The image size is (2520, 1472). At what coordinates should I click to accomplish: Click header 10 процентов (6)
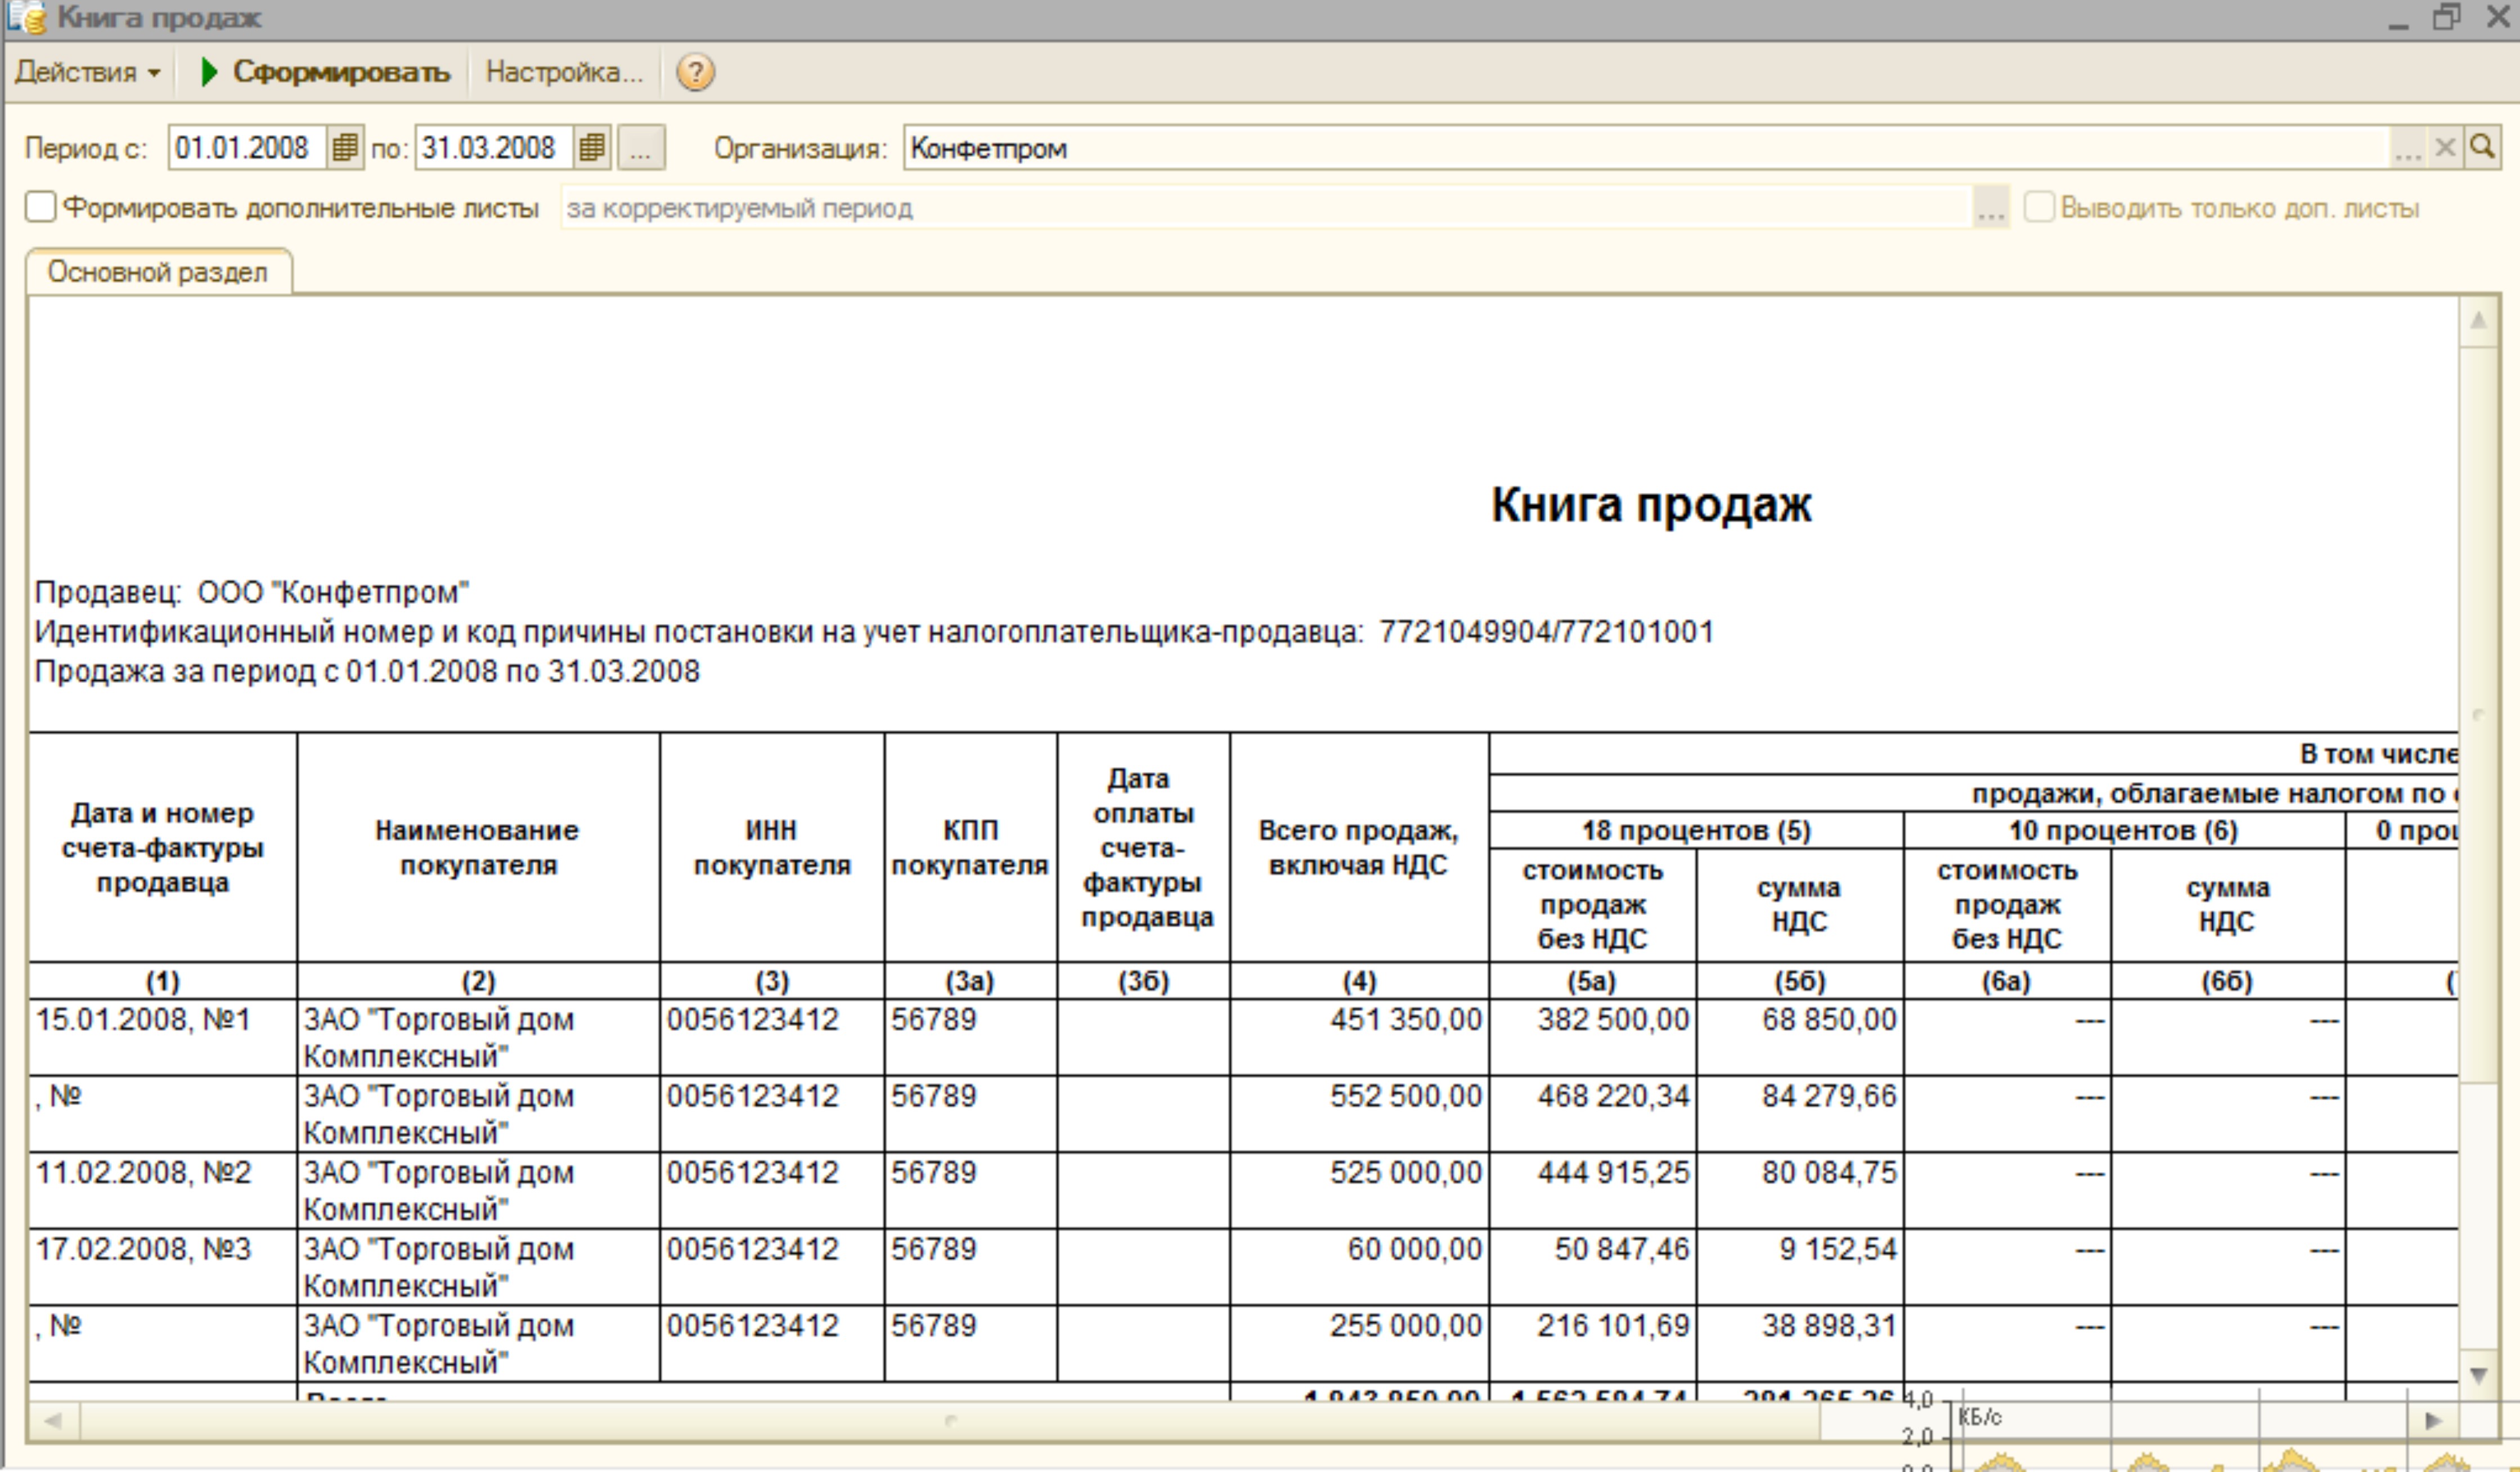[2124, 830]
